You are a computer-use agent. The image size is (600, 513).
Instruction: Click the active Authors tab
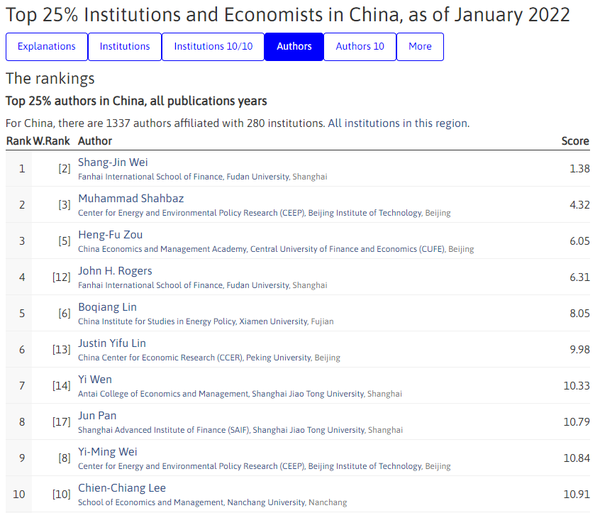tap(294, 46)
